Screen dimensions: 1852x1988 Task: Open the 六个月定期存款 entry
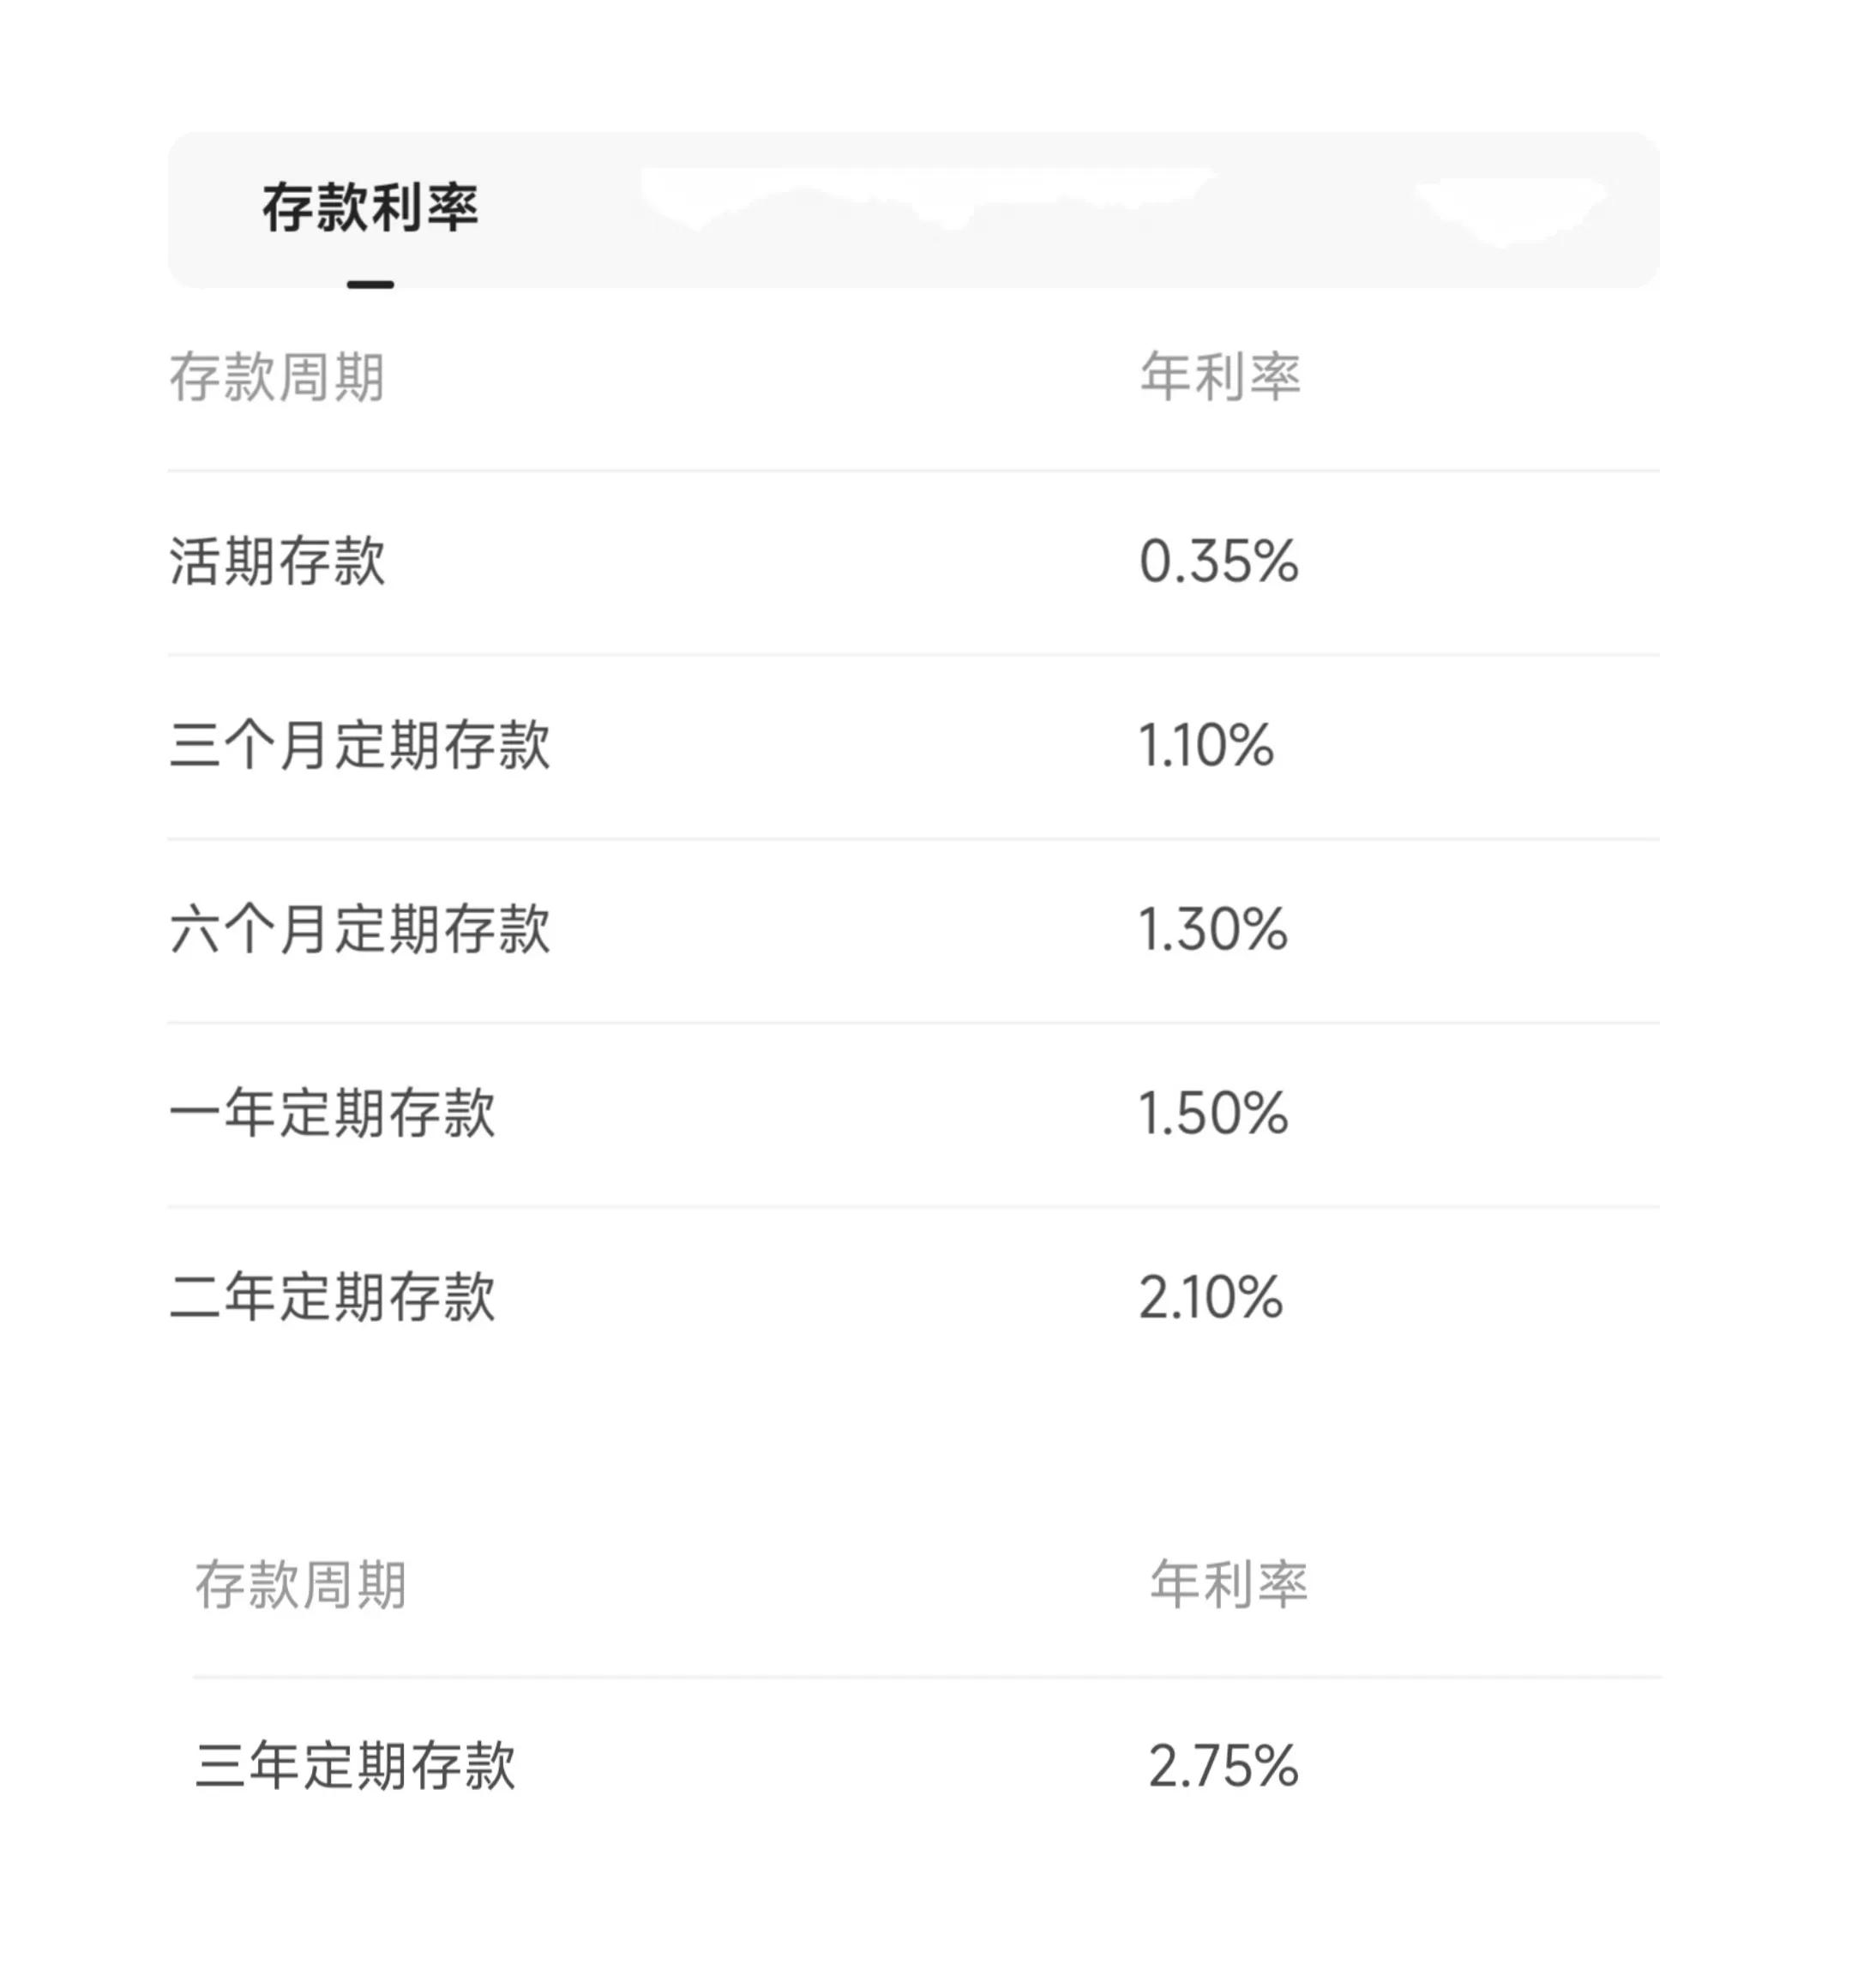click(359, 929)
